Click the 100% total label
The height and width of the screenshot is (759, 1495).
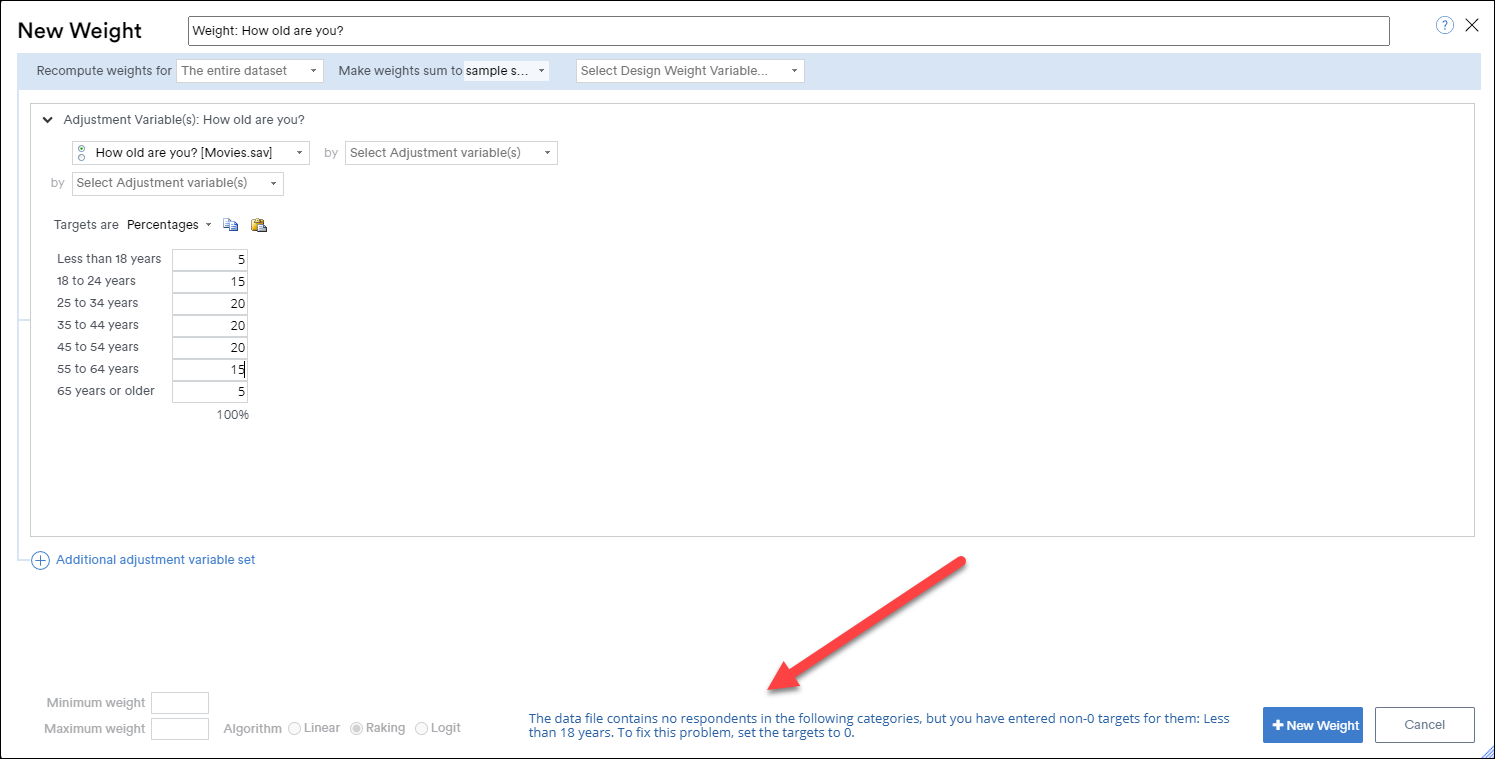click(232, 415)
